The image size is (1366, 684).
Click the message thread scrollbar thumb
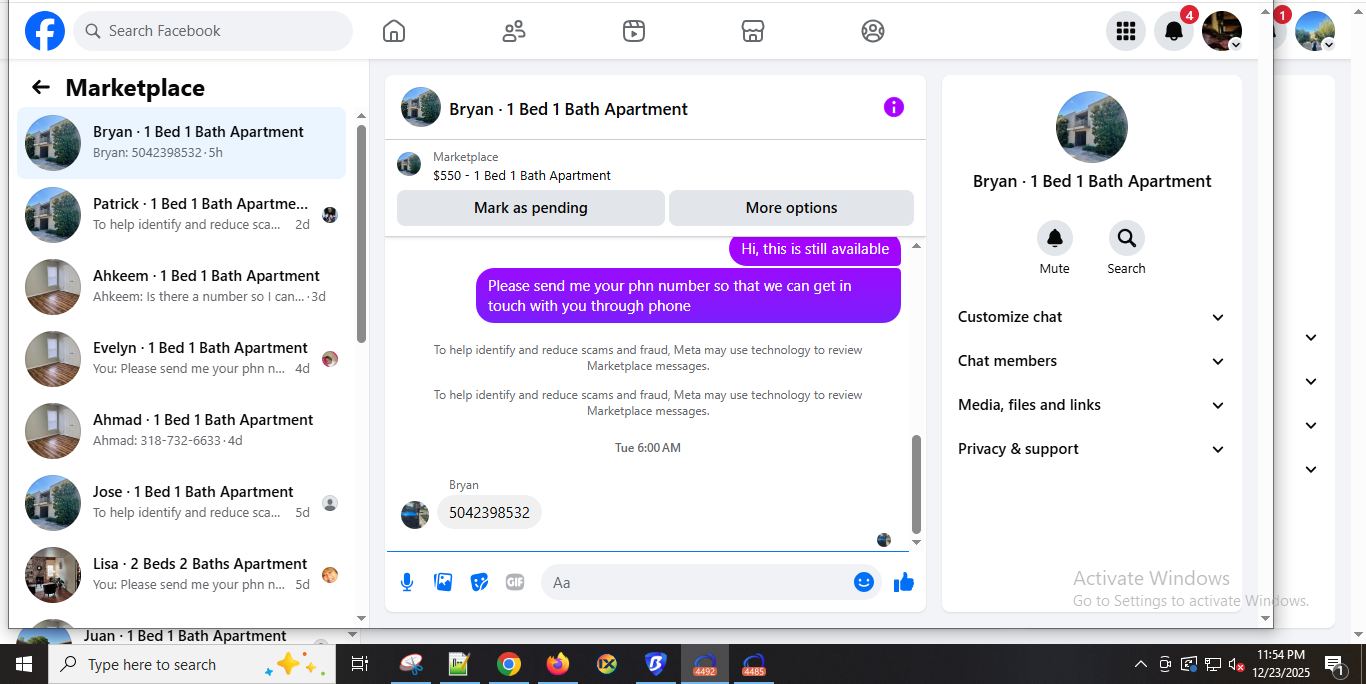(916, 484)
